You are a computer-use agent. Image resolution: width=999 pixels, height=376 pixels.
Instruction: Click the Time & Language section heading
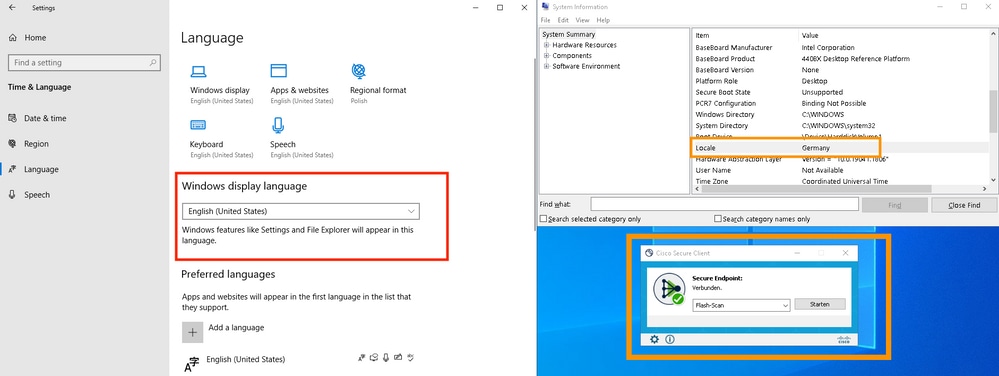[40, 87]
